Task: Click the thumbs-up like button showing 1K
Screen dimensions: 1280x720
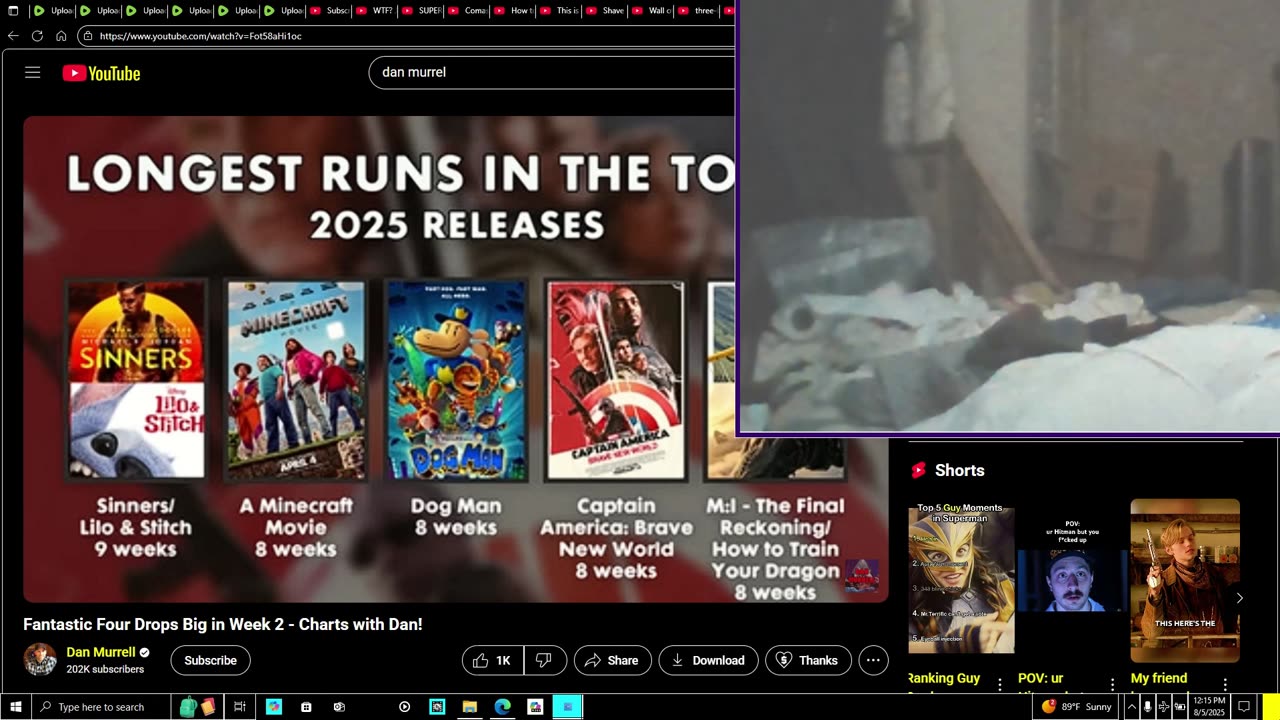Action: pos(493,660)
